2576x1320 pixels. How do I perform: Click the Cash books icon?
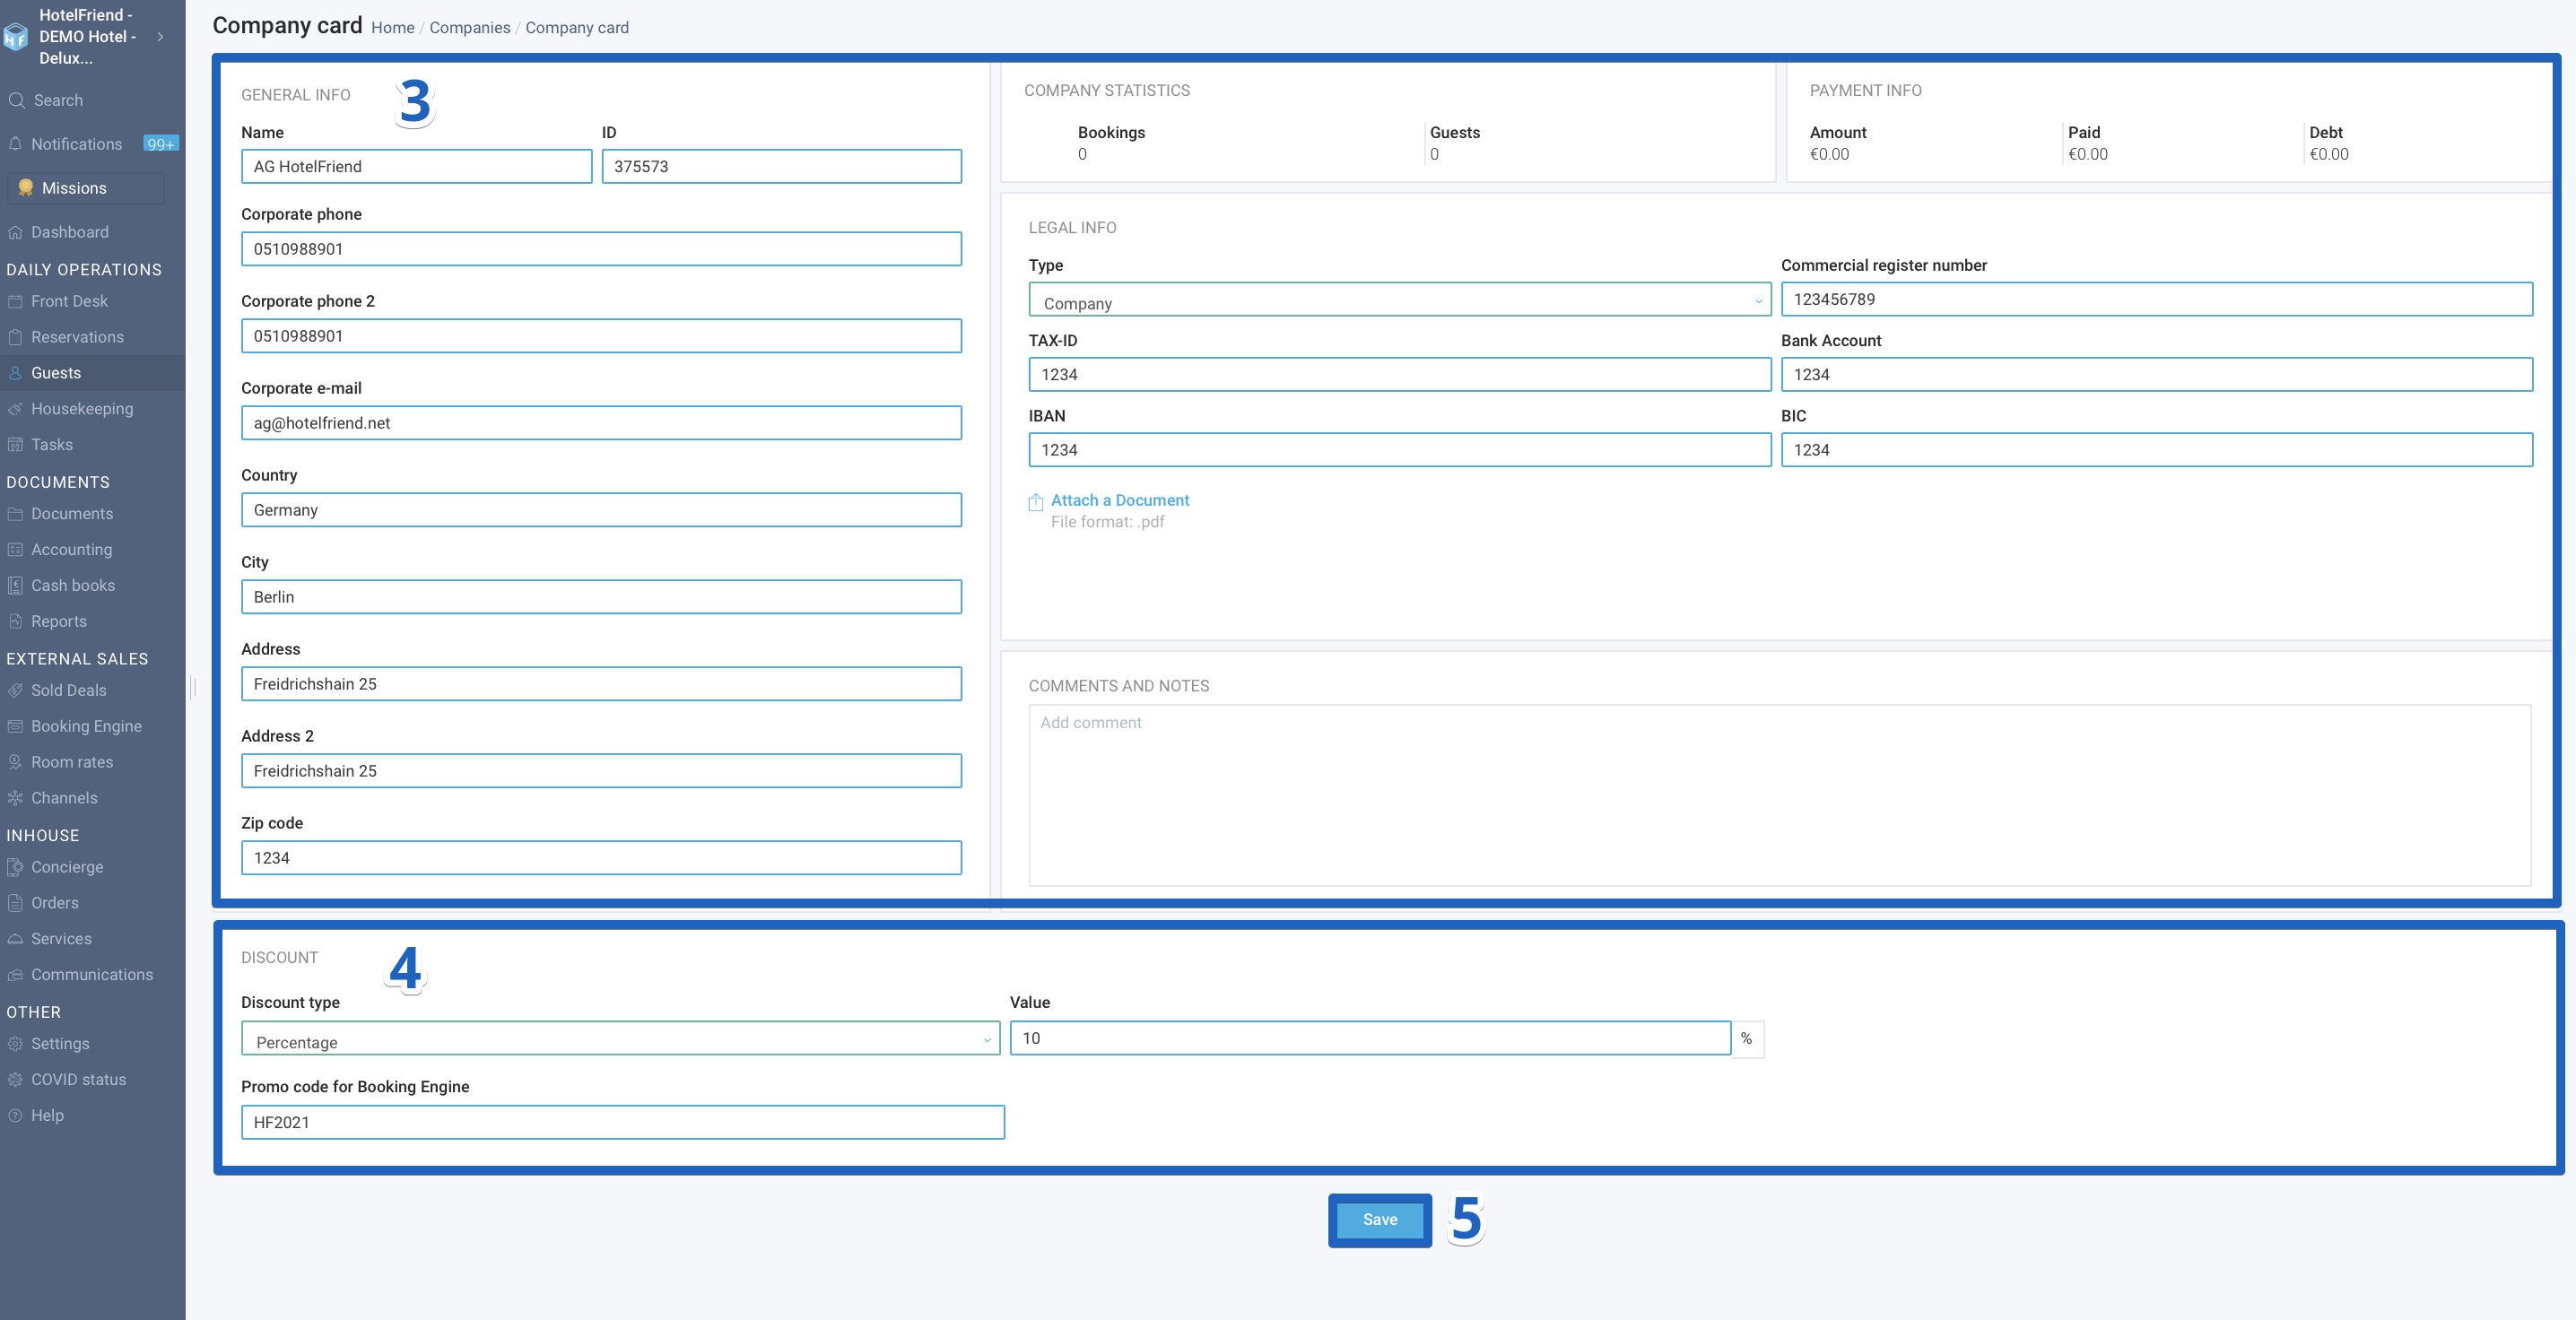pyautogui.click(x=15, y=586)
